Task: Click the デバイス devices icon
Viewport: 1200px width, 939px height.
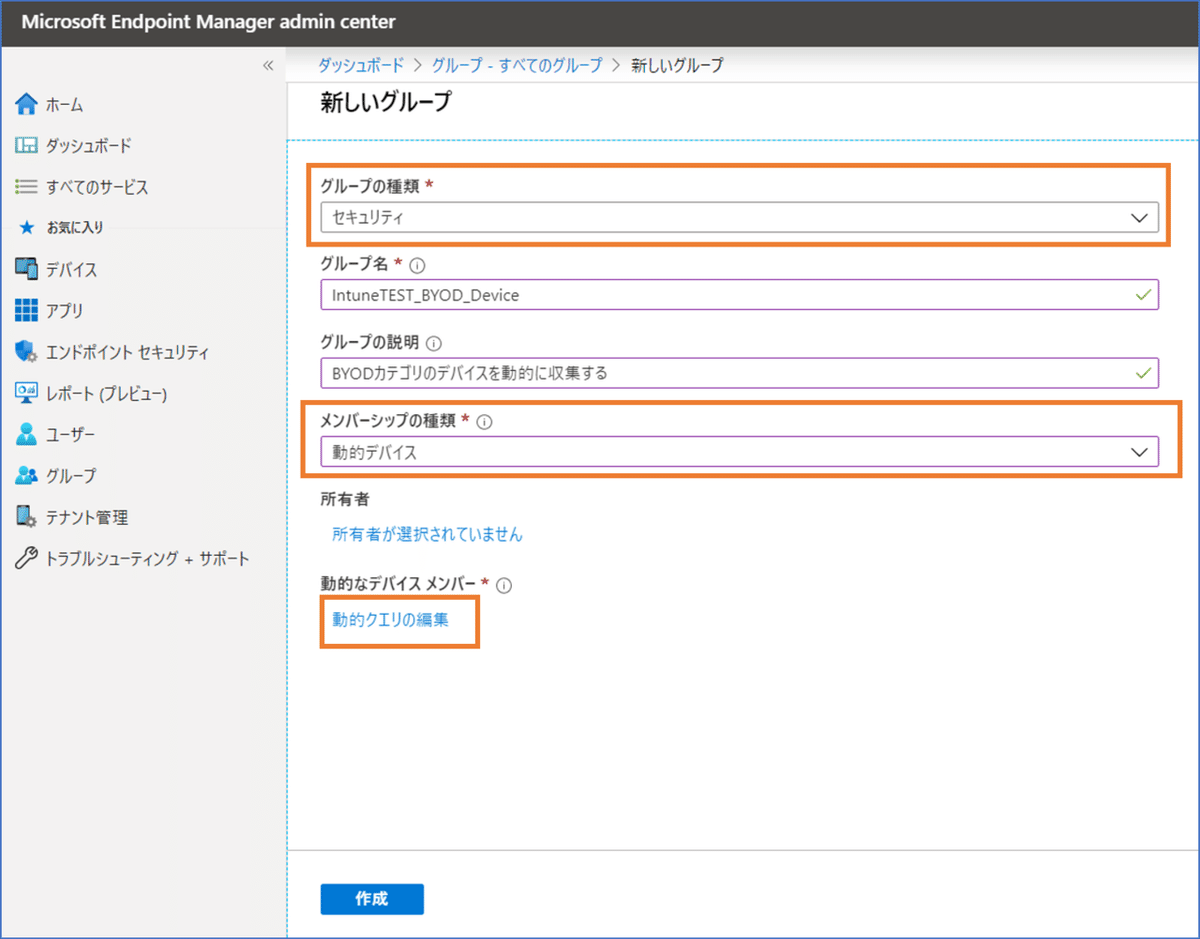Action: [x=27, y=269]
